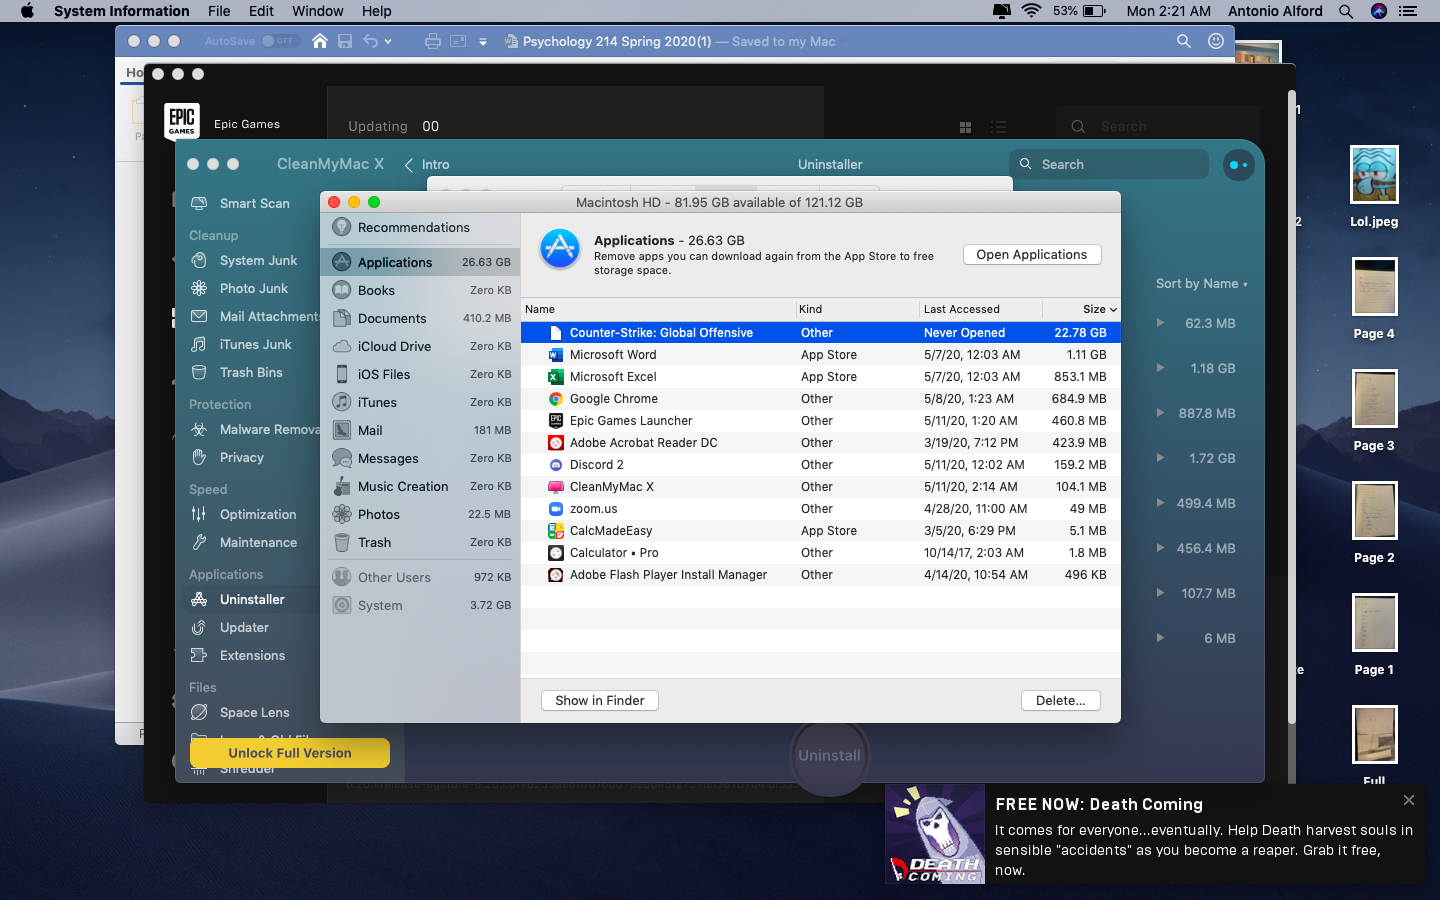Open the Updater module
Viewport: 1440px width, 900px height.
229,627
